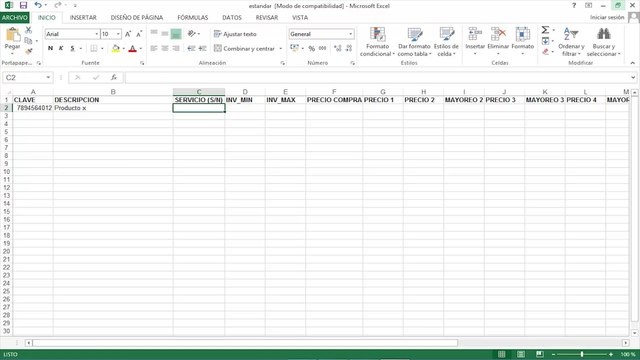The image size is (640, 360).
Task: Click Iniciar sesión link
Action: coord(607,17)
